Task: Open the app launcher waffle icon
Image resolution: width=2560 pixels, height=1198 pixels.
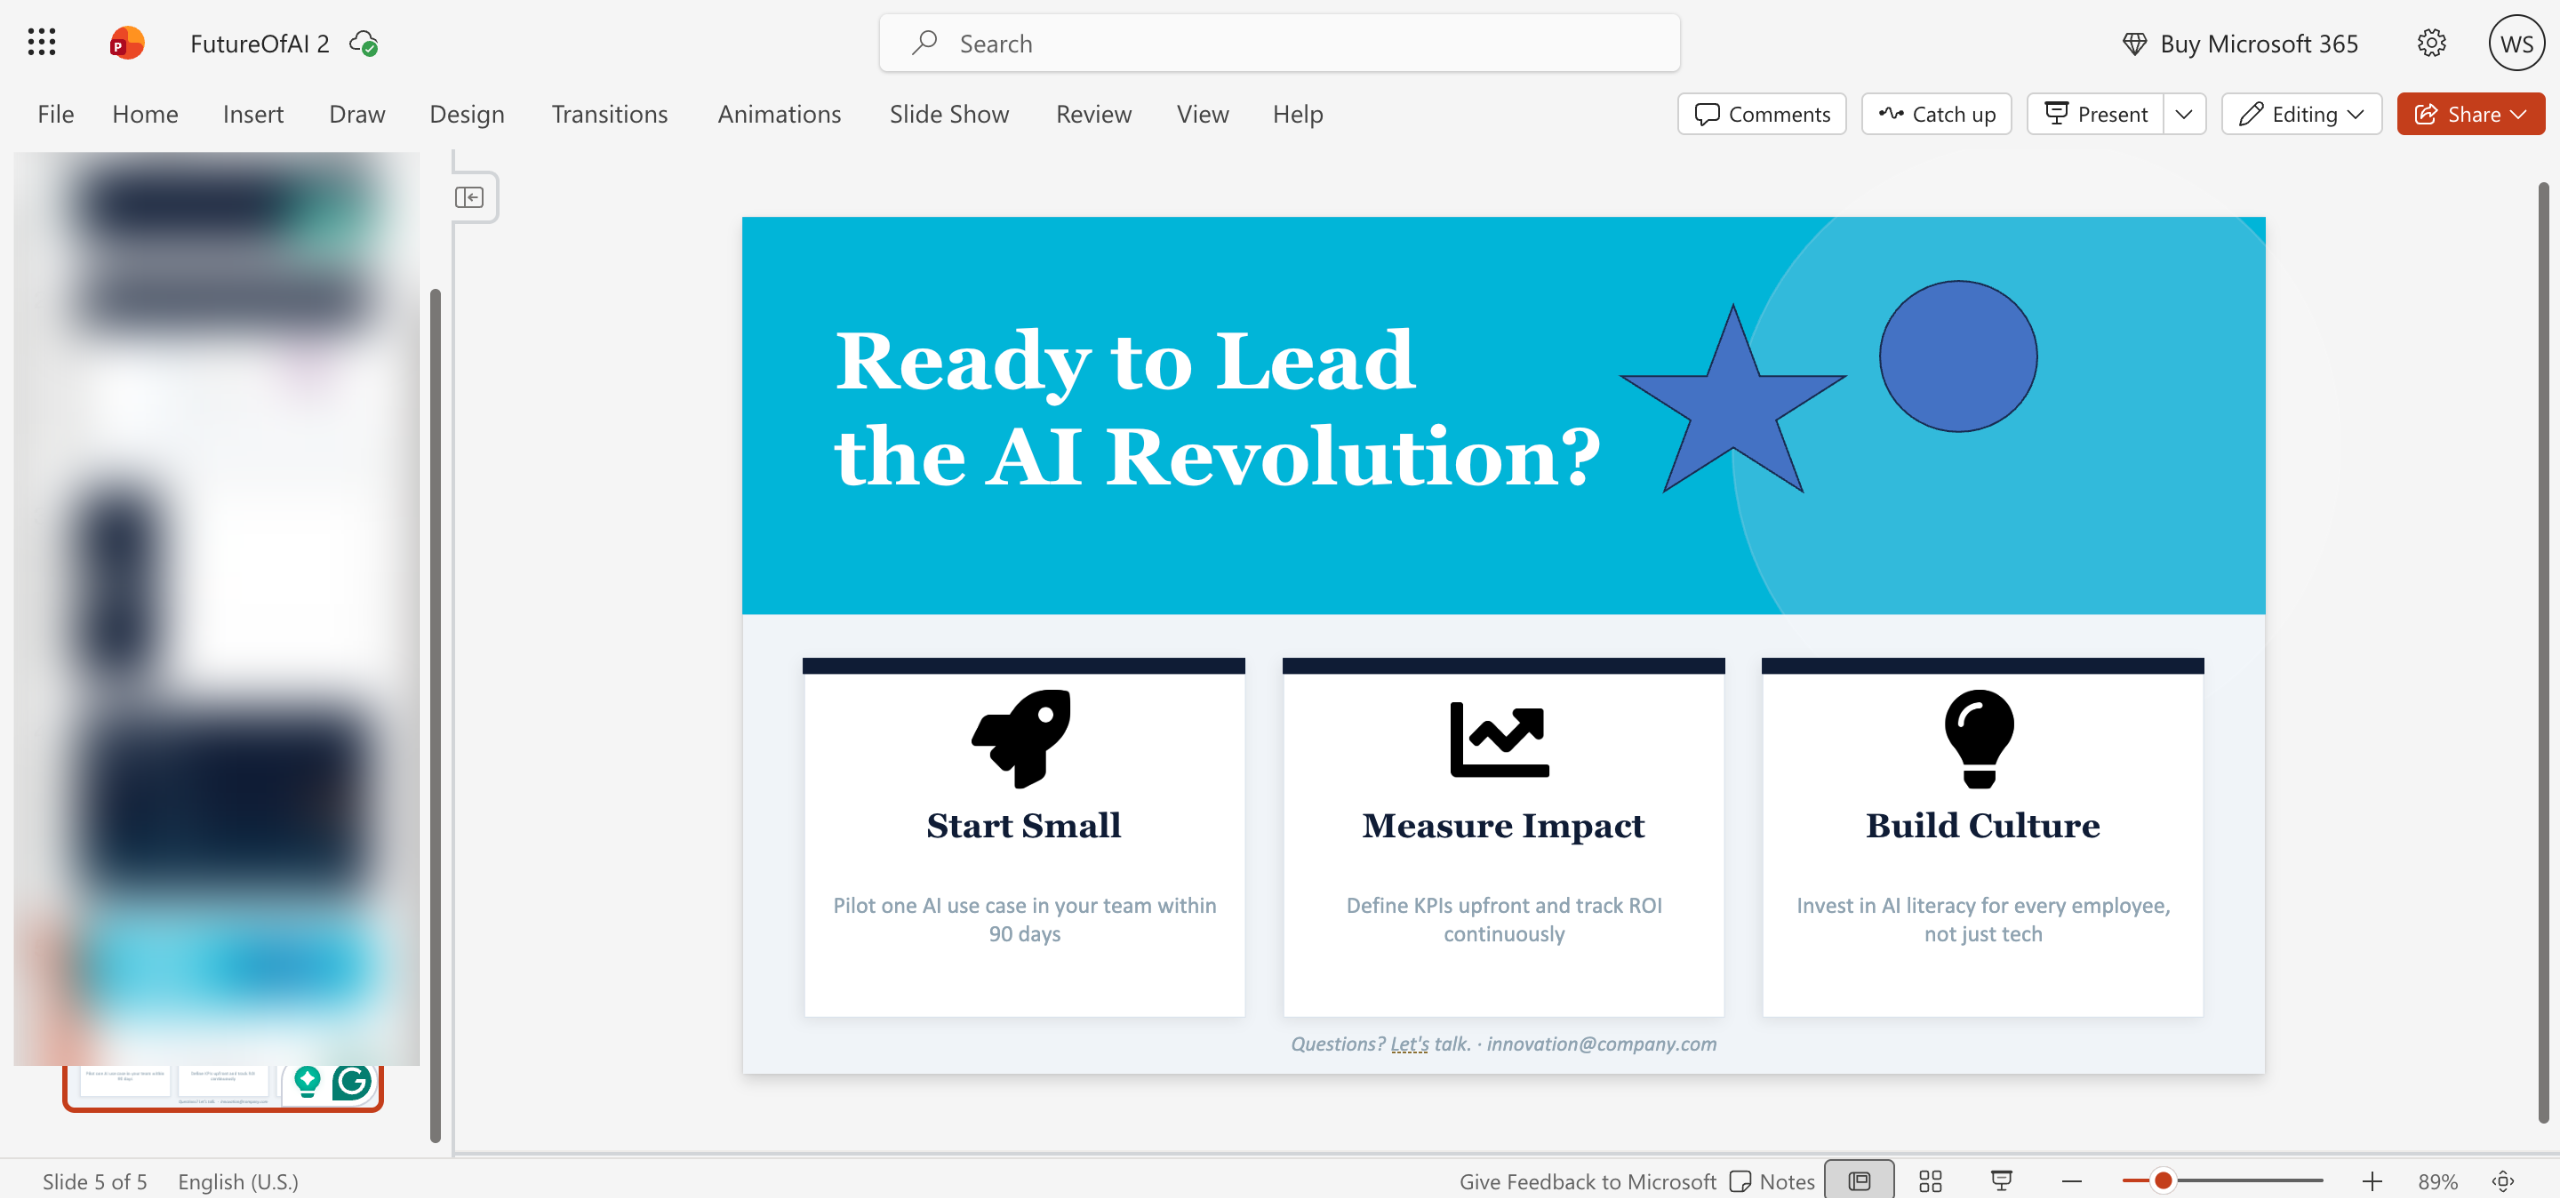Action: tap(41, 43)
